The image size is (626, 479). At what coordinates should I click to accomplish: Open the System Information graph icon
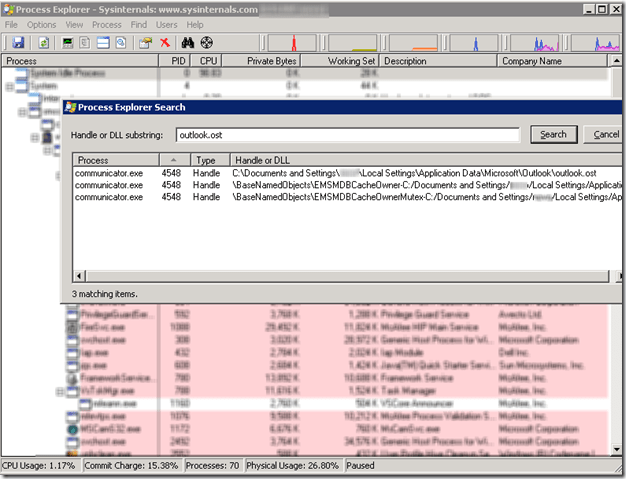[68, 43]
